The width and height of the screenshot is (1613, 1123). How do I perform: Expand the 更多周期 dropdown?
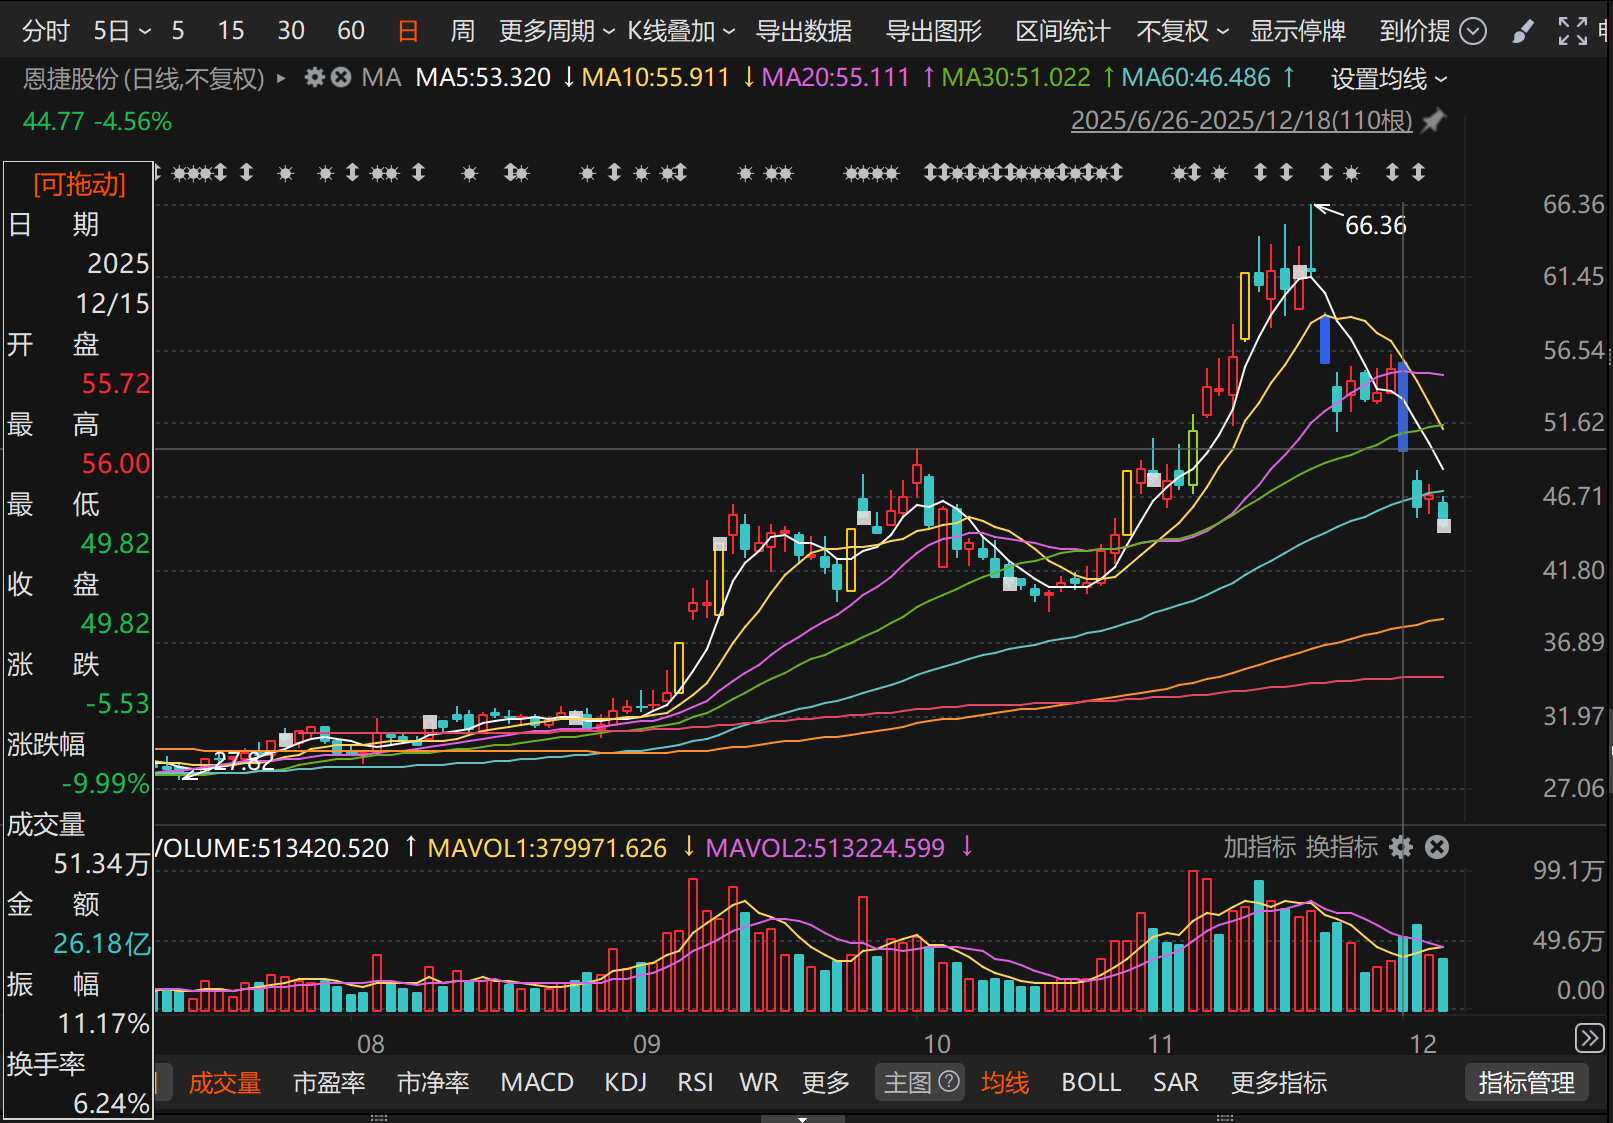click(x=556, y=31)
